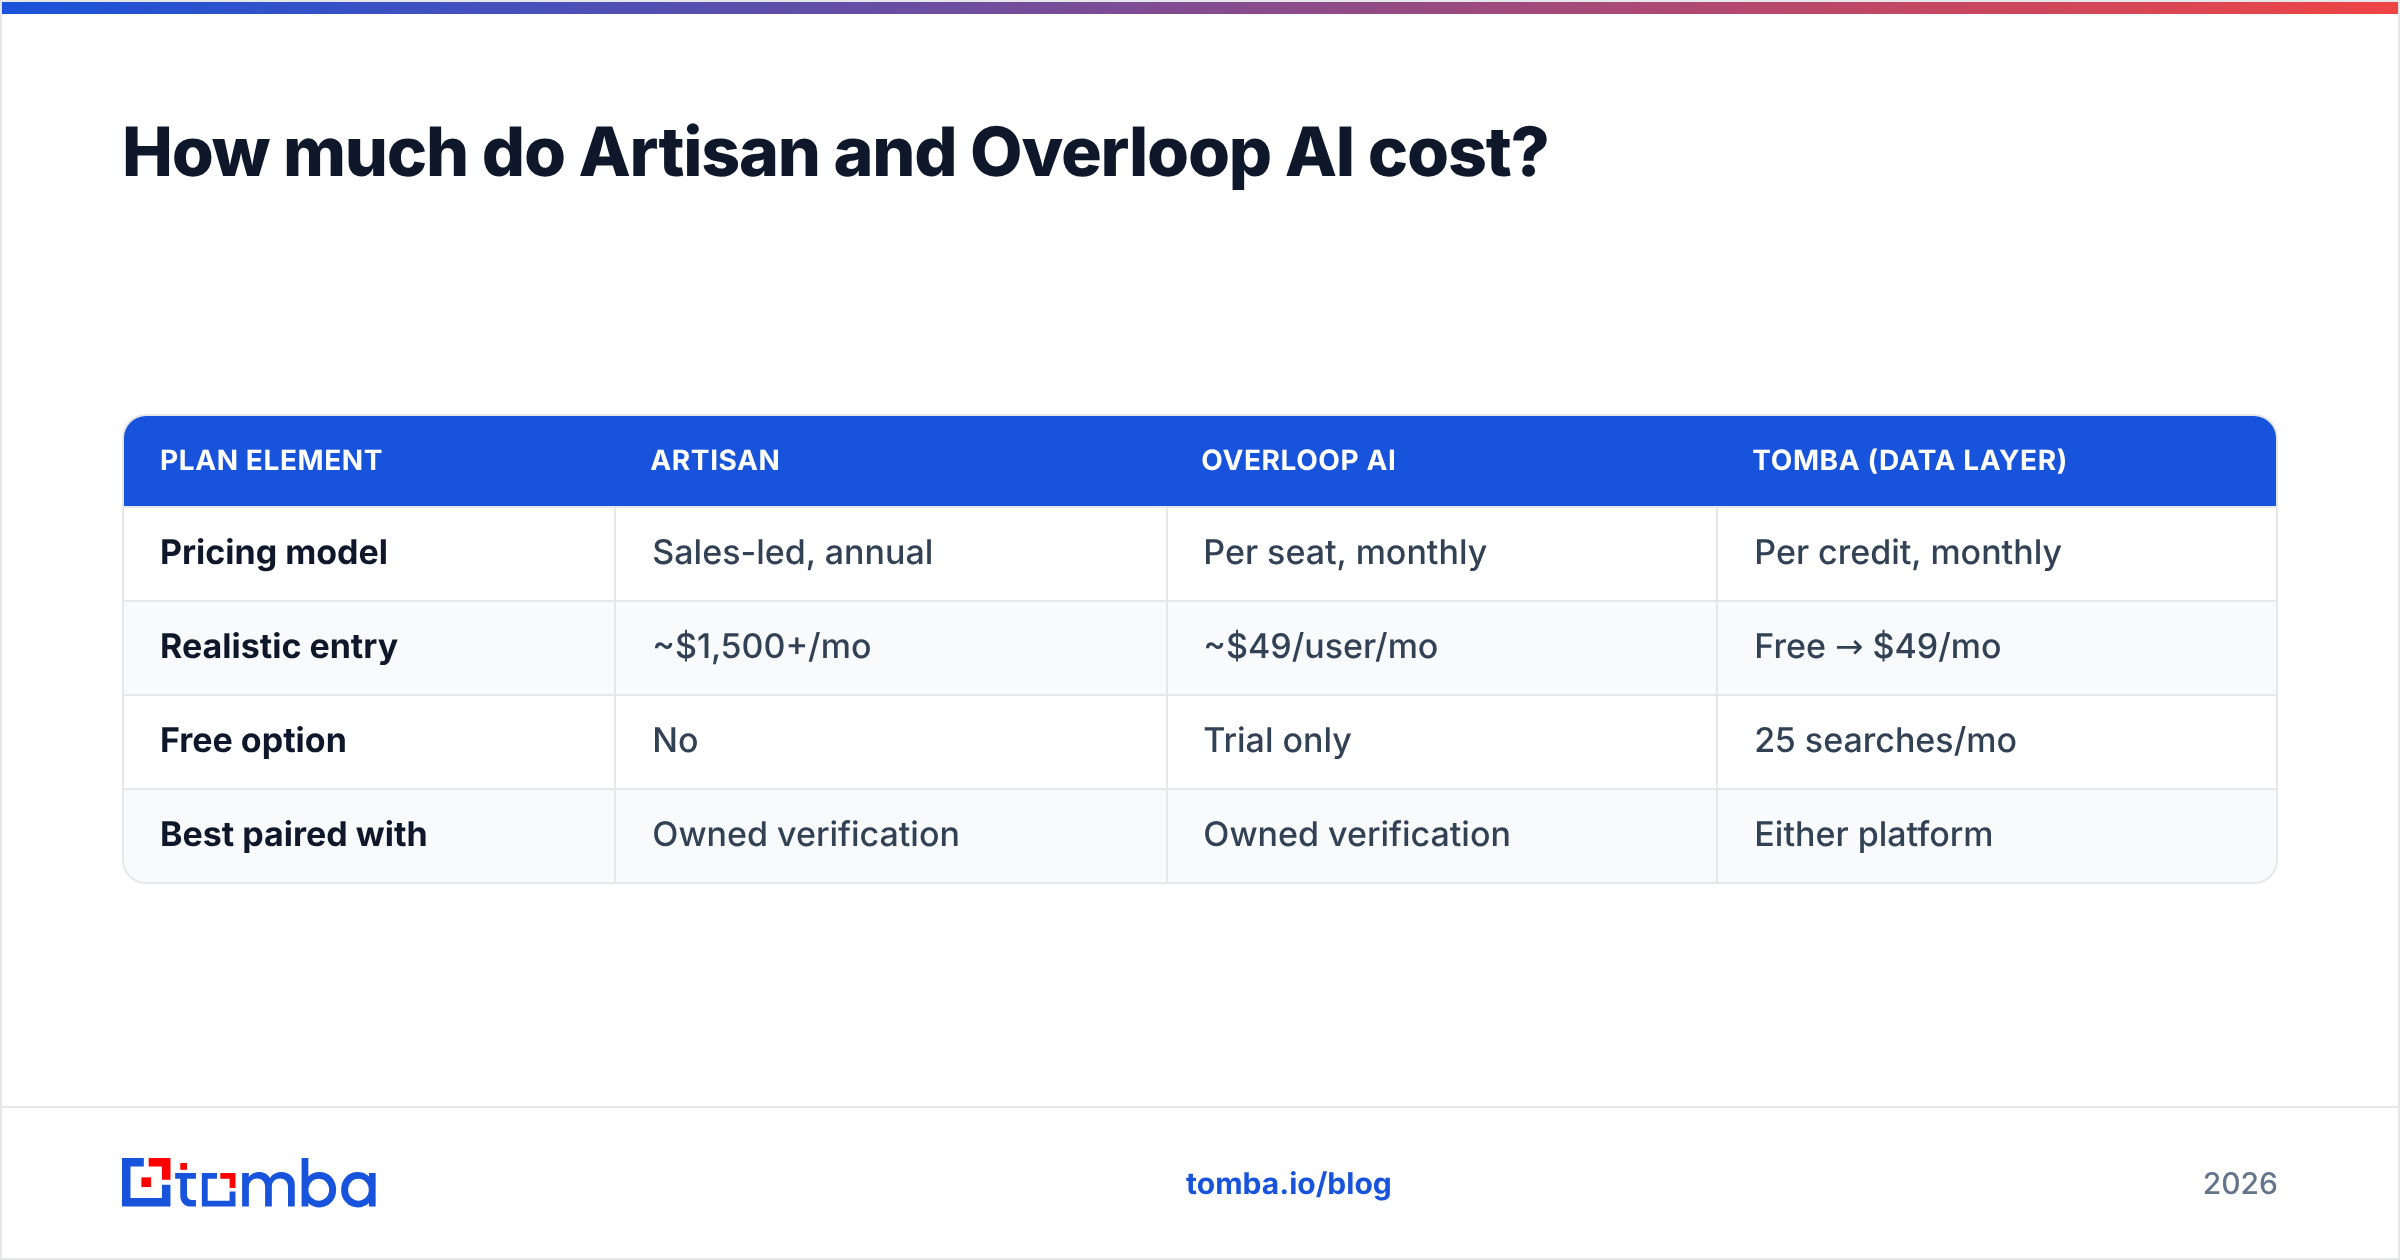Click the ~$1,500+/mo value
Image resolution: width=2400 pixels, height=1260 pixels.
point(762,646)
